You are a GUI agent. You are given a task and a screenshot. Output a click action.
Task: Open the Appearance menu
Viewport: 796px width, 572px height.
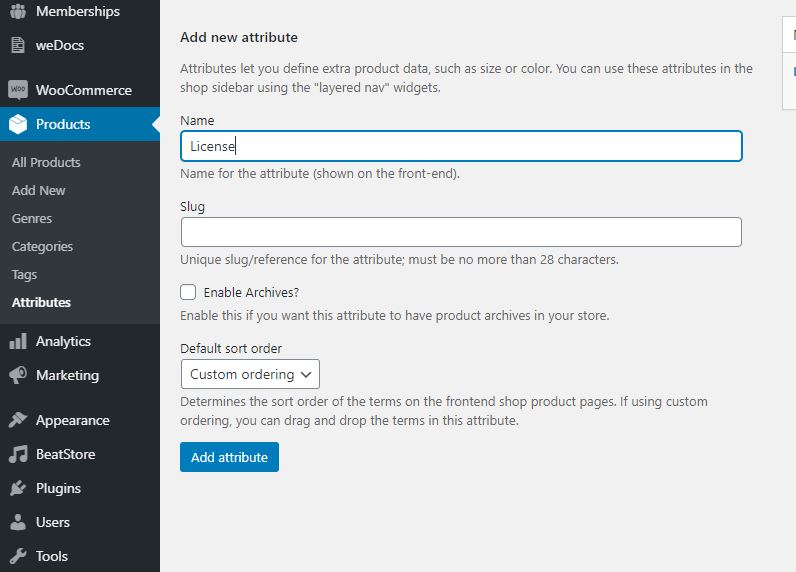pyautogui.click(x=80, y=420)
